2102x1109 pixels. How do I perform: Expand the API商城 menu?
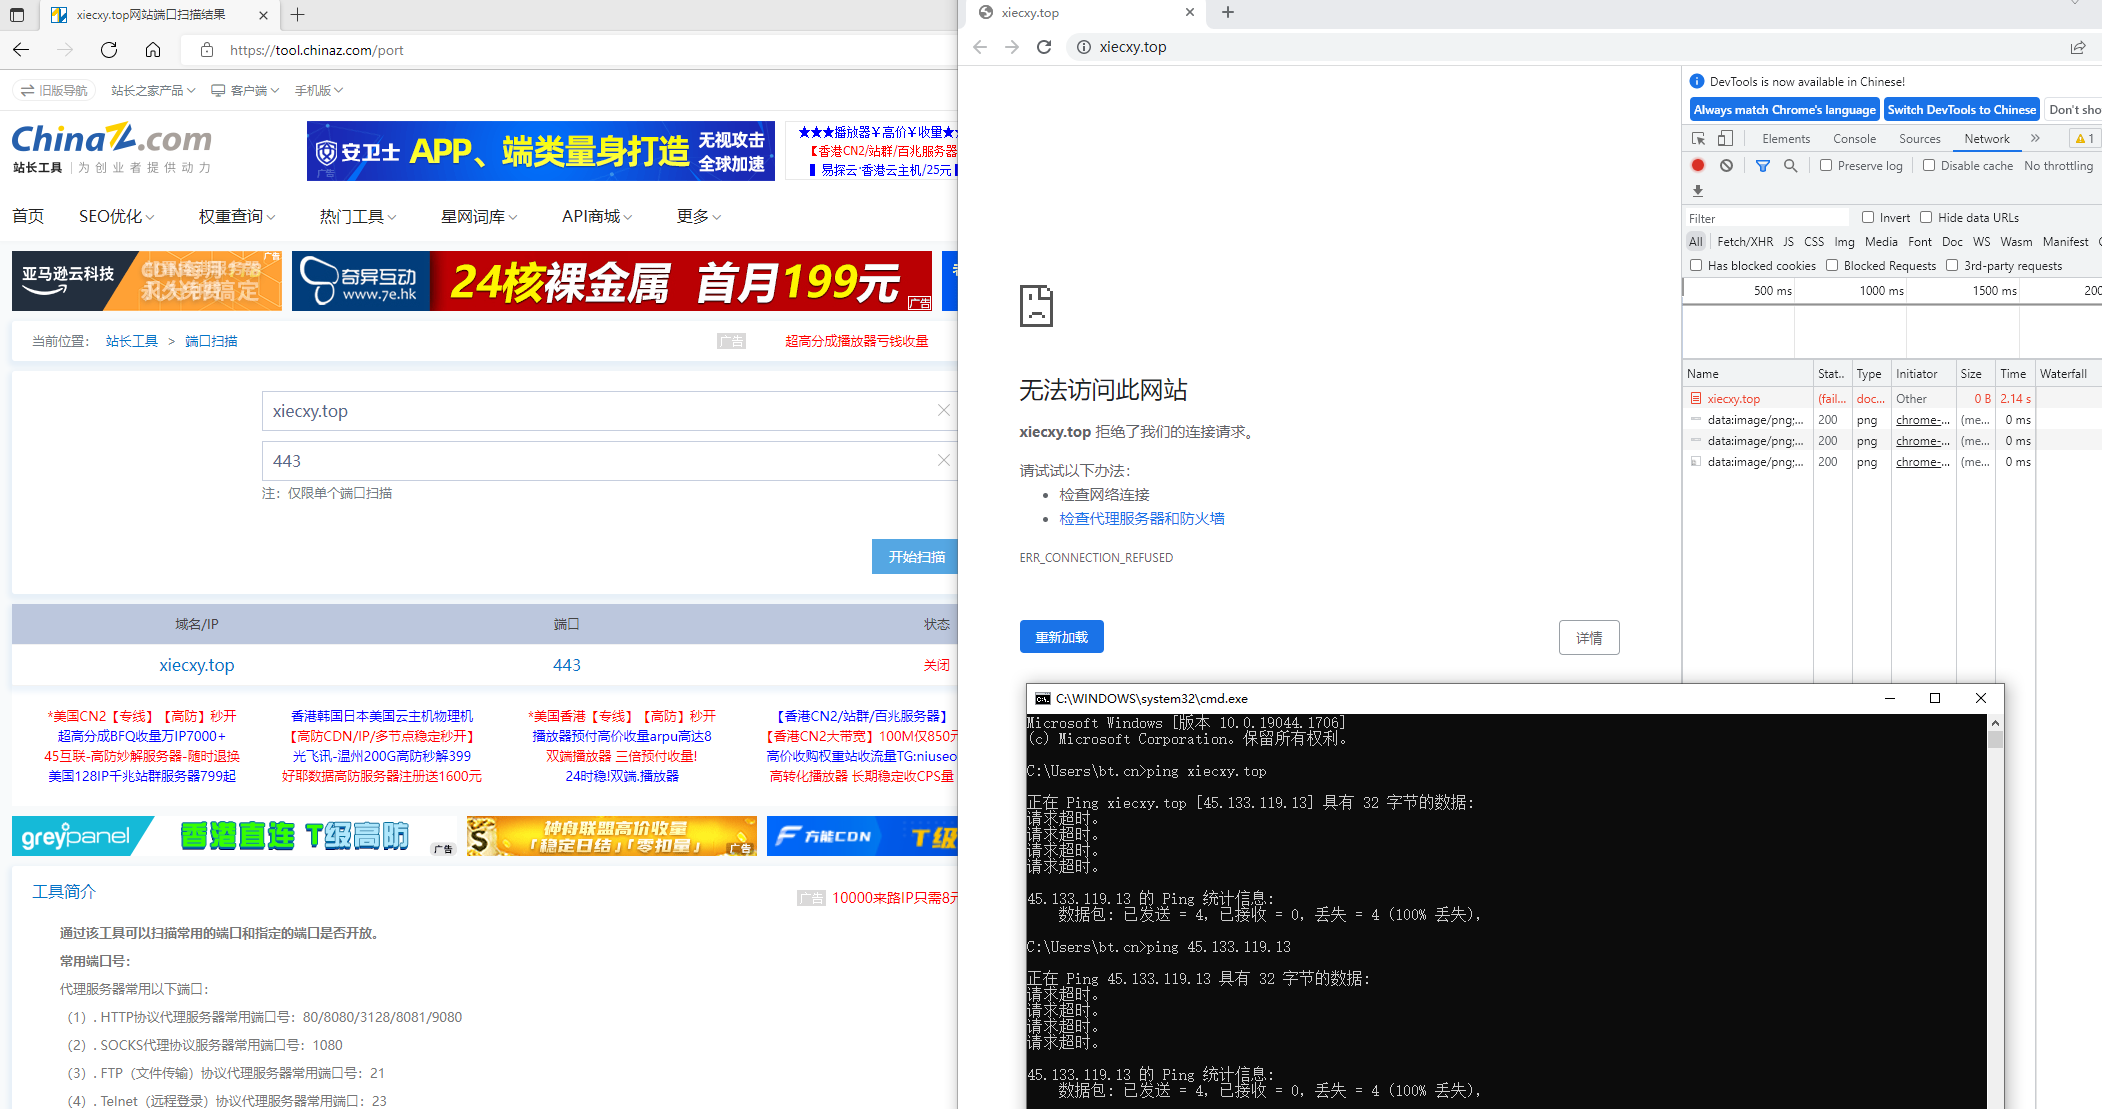coord(597,216)
